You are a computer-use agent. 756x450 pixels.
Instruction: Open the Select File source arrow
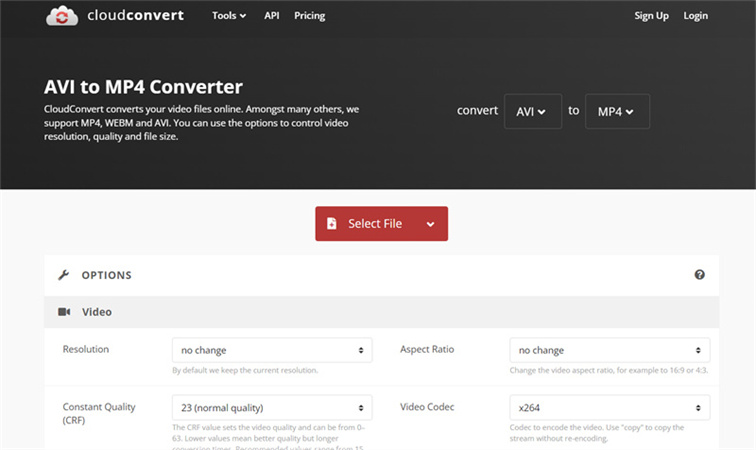click(430, 224)
